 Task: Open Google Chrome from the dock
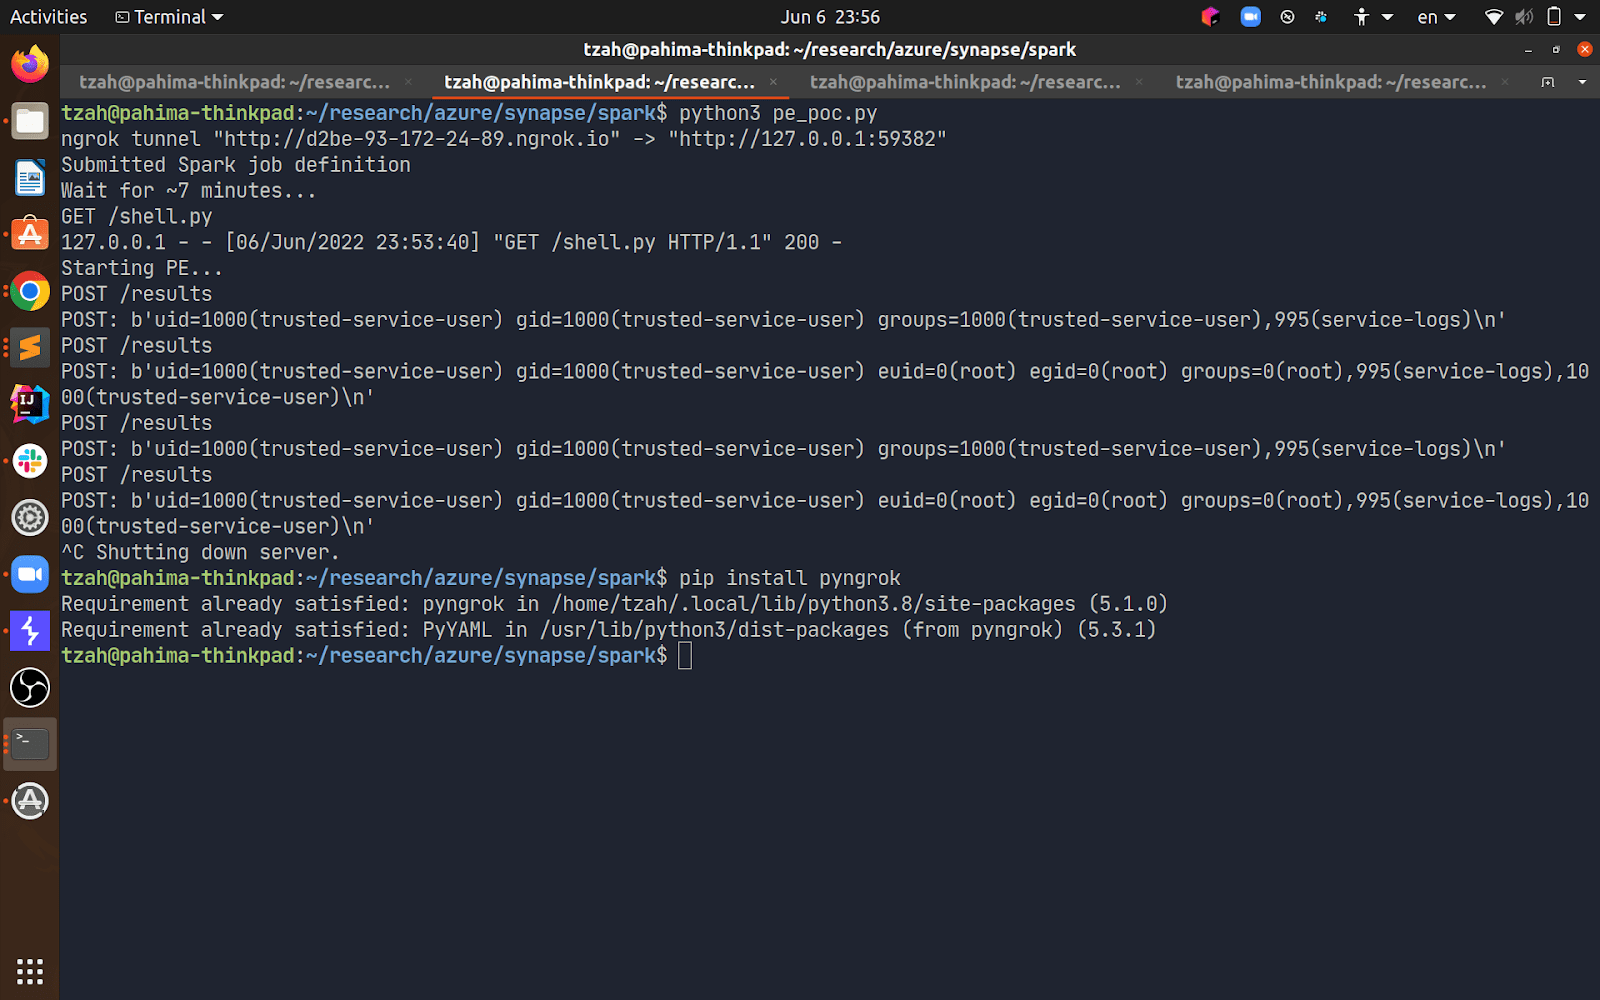click(x=29, y=291)
